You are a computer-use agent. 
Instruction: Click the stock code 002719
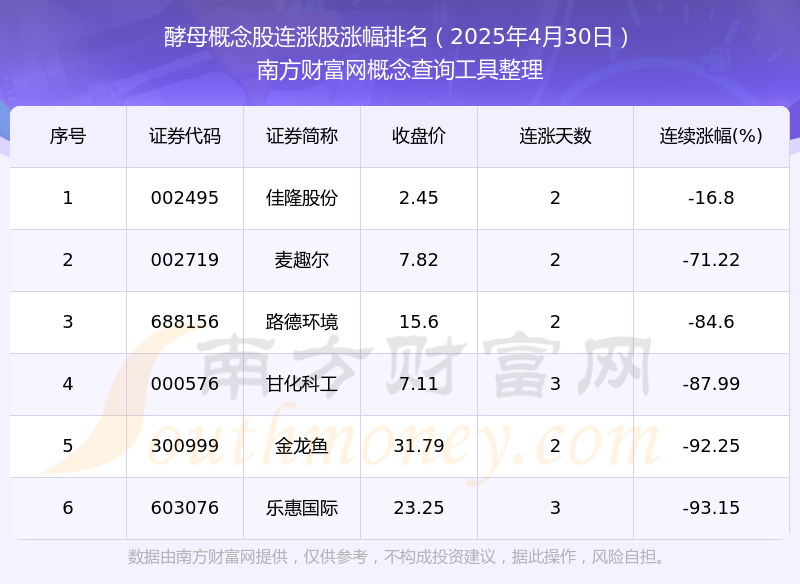tap(185, 260)
